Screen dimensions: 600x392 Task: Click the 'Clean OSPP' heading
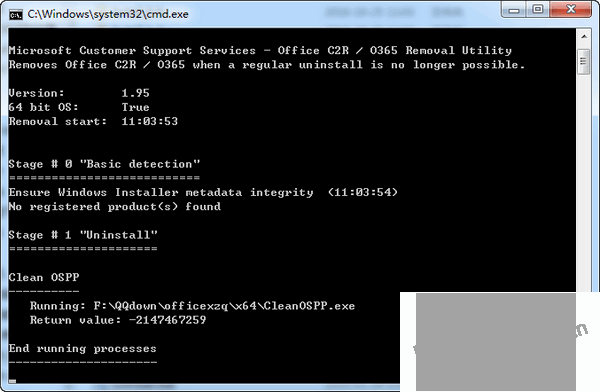click(x=44, y=277)
